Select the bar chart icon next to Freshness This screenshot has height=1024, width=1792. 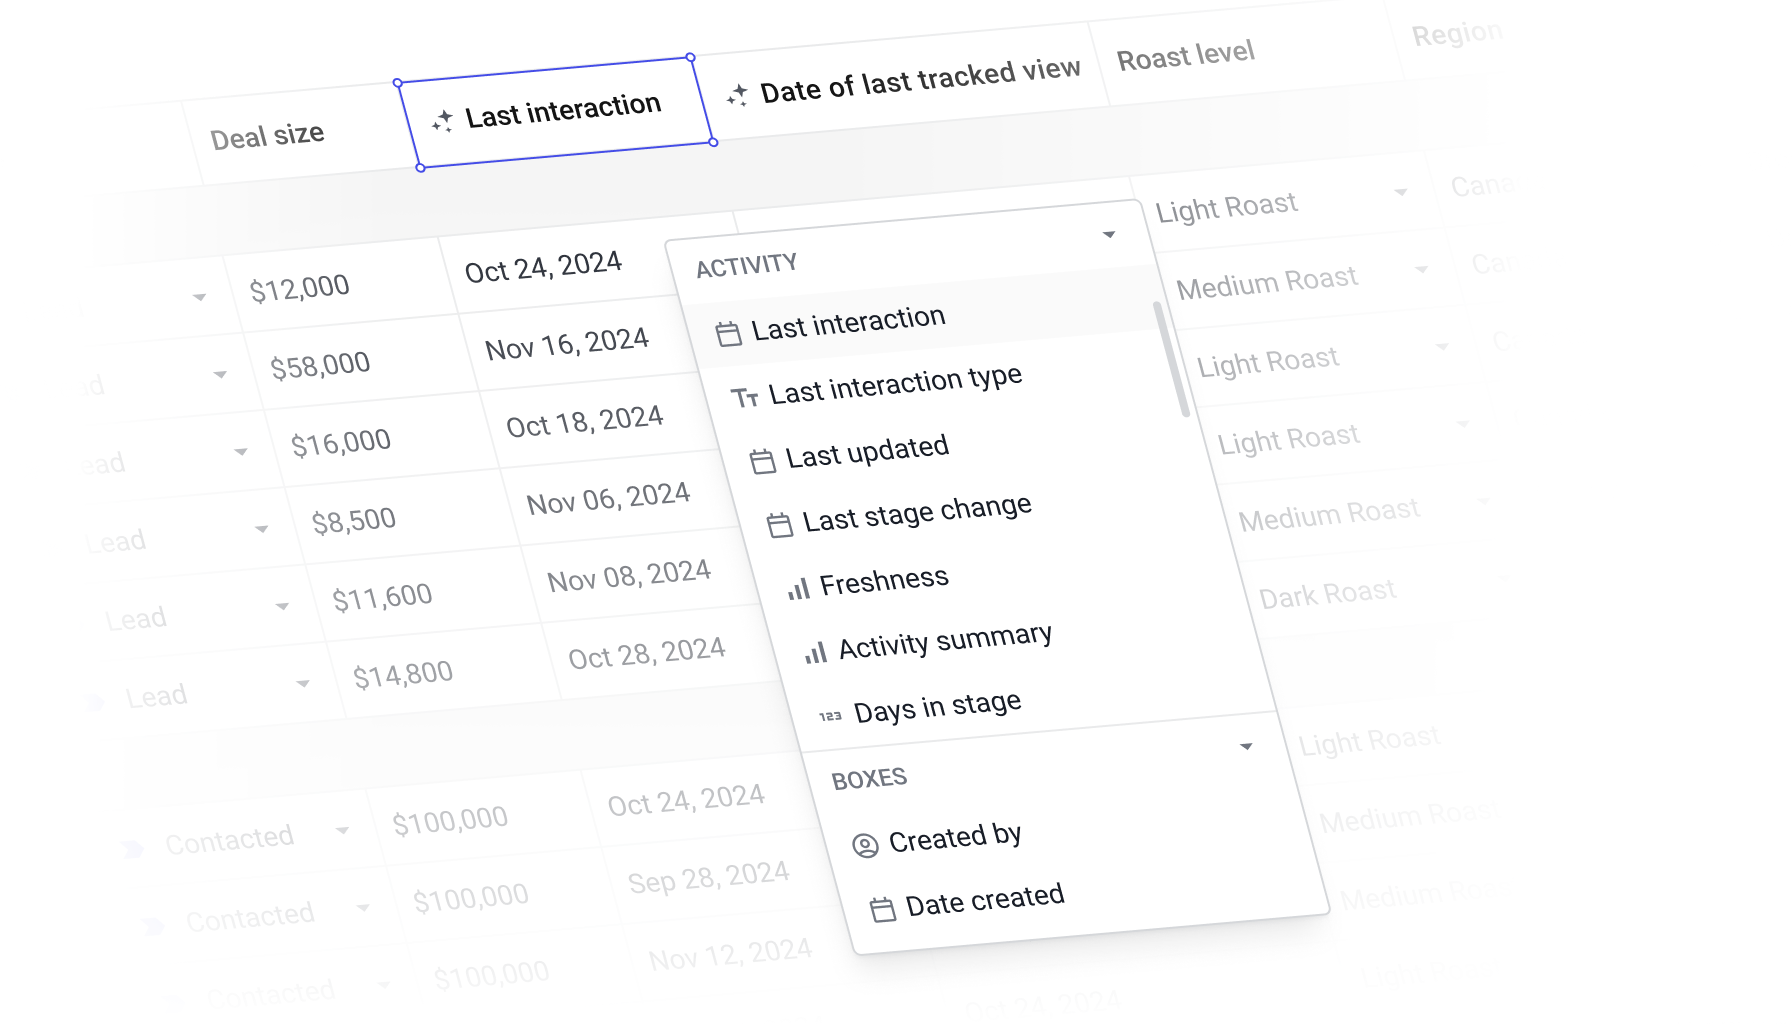(x=798, y=589)
